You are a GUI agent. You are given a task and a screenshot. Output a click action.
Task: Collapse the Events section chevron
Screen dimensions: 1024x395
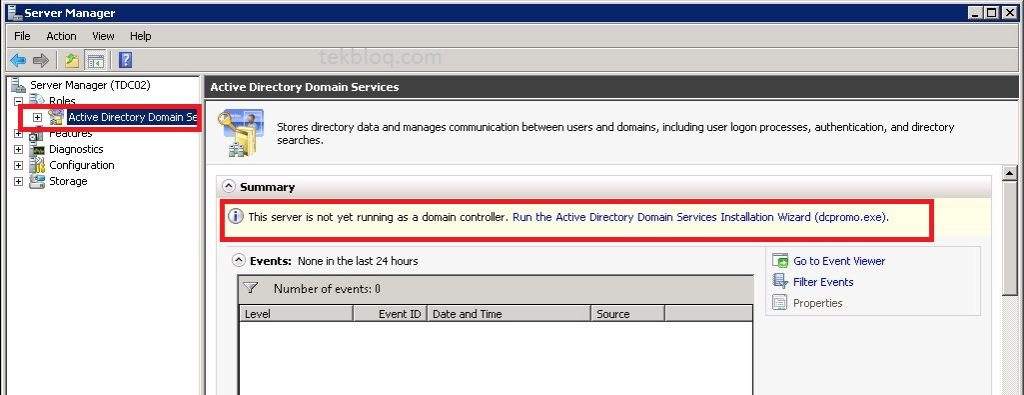point(239,261)
